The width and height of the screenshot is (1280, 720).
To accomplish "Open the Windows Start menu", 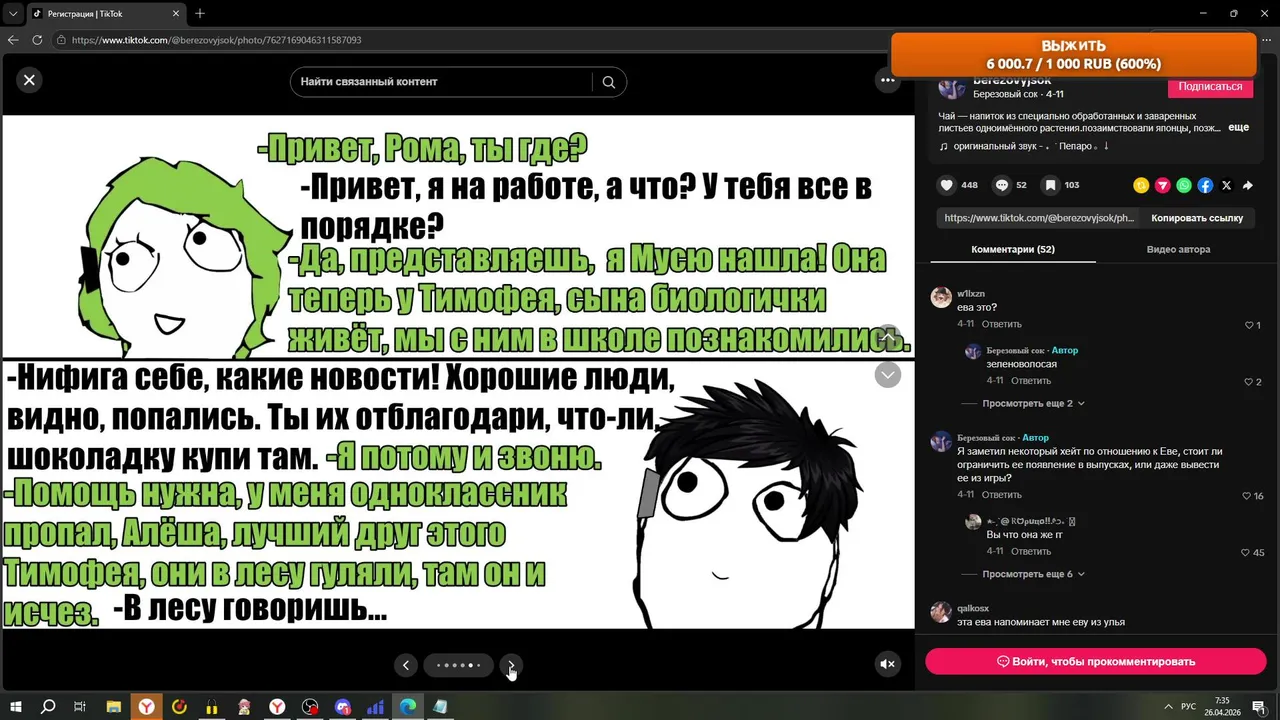I will (x=16, y=706).
